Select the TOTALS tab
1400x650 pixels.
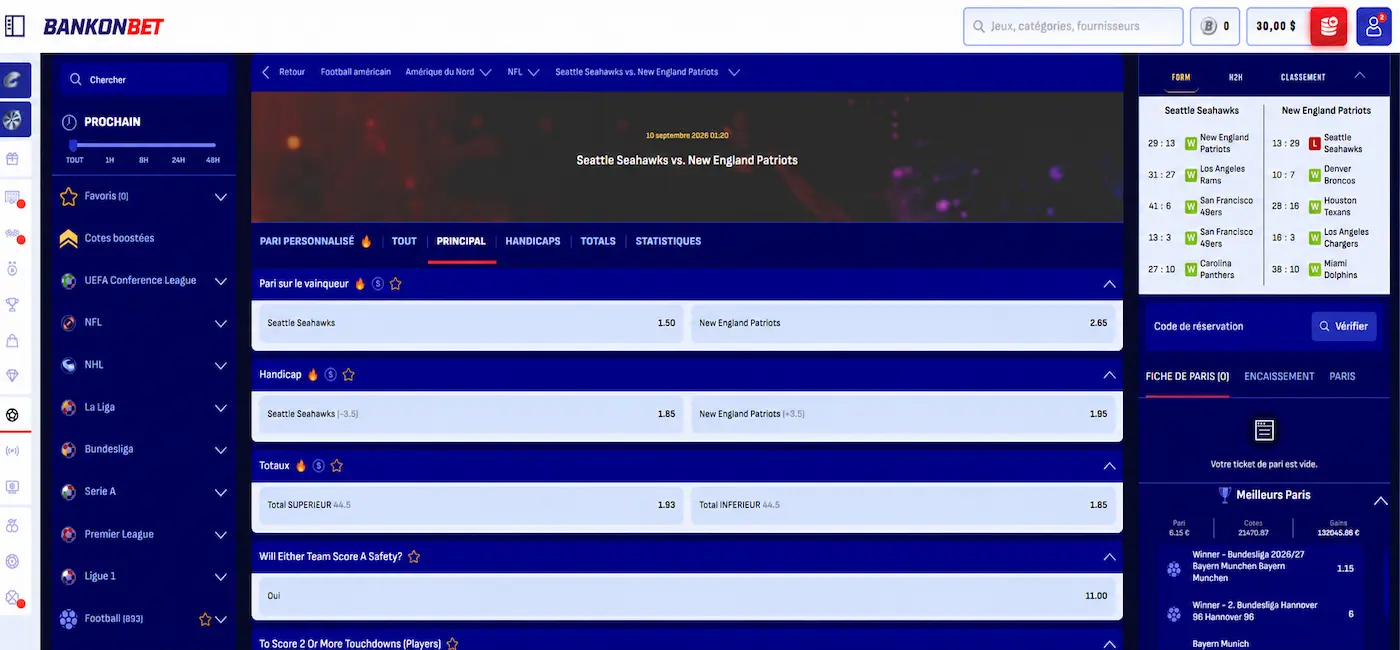[598, 241]
